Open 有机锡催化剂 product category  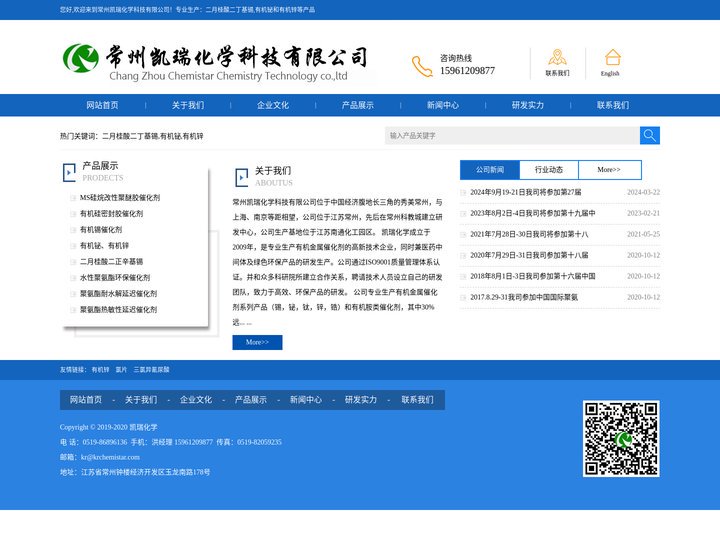point(101,230)
